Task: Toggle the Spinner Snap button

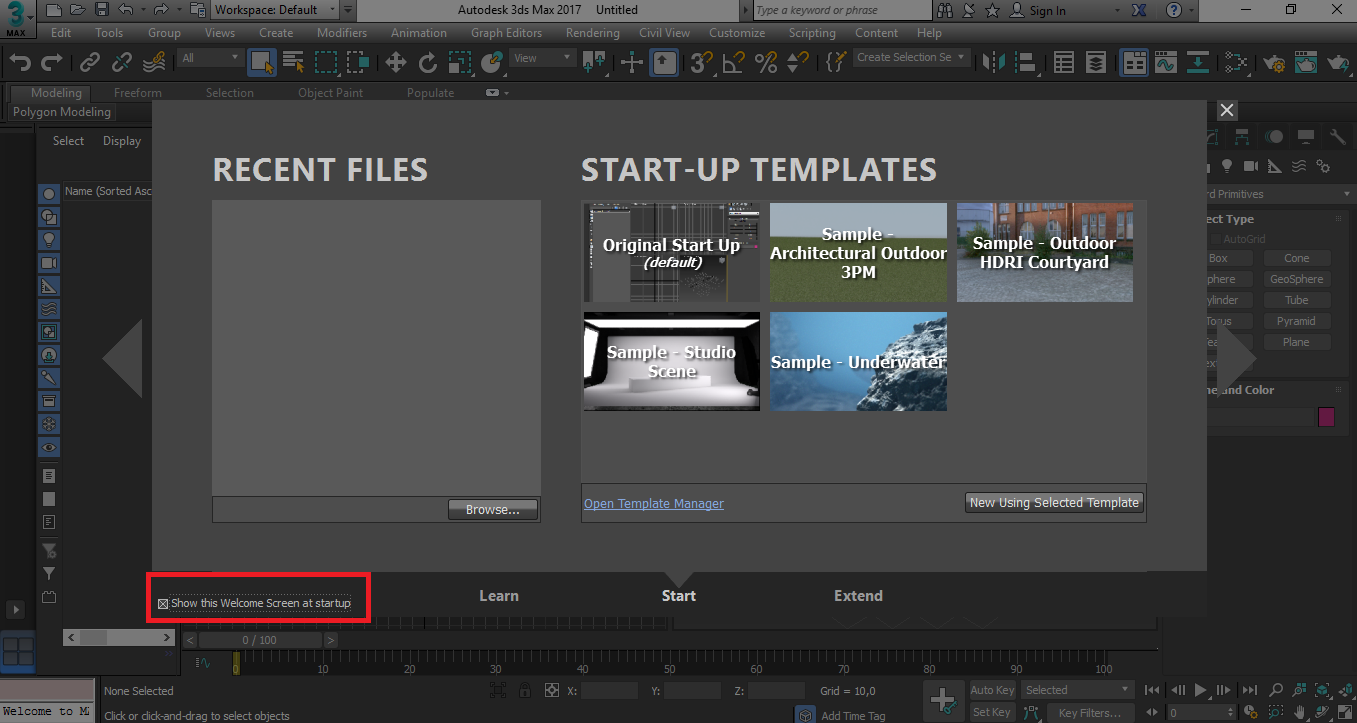Action: pos(798,62)
